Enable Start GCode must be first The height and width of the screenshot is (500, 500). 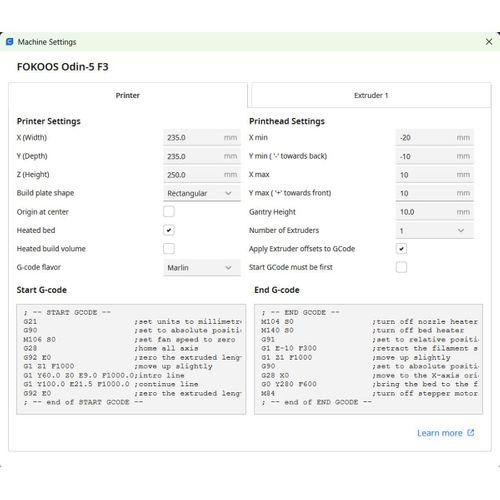[x=401, y=267]
